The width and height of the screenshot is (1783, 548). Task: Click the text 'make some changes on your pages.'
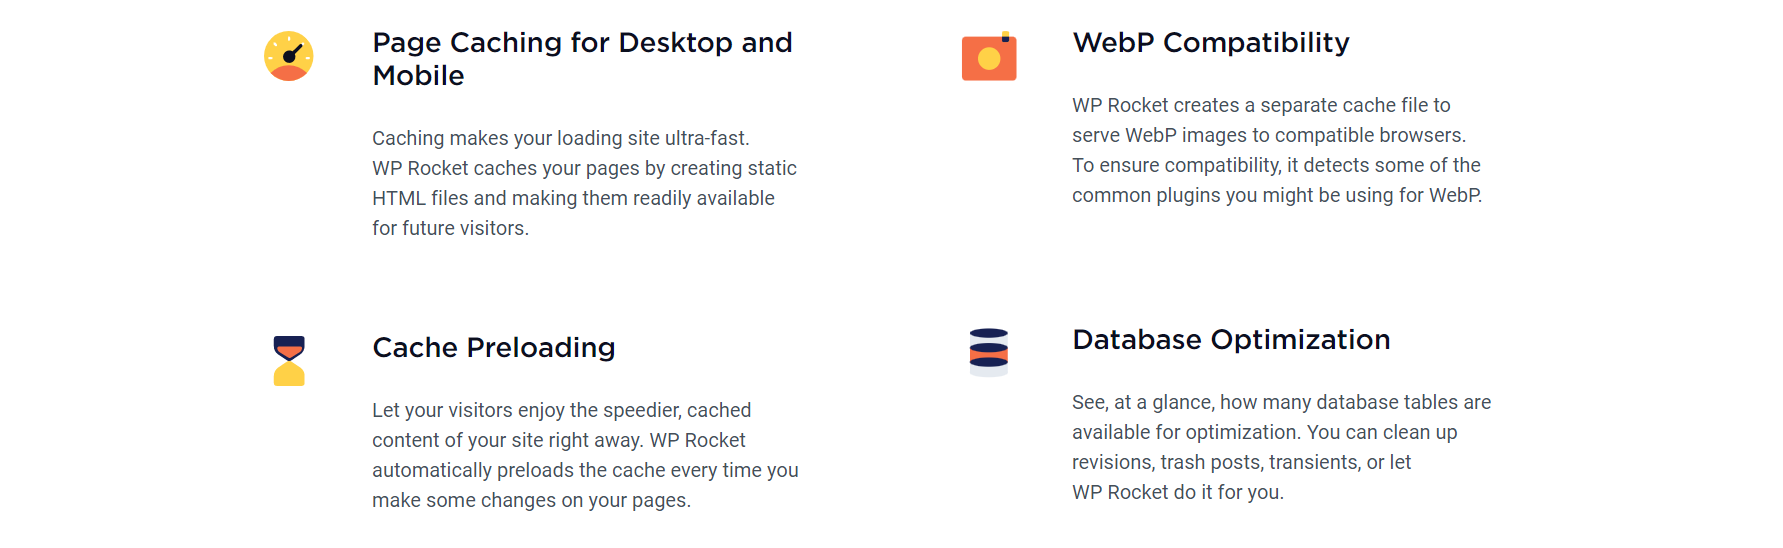(x=530, y=501)
